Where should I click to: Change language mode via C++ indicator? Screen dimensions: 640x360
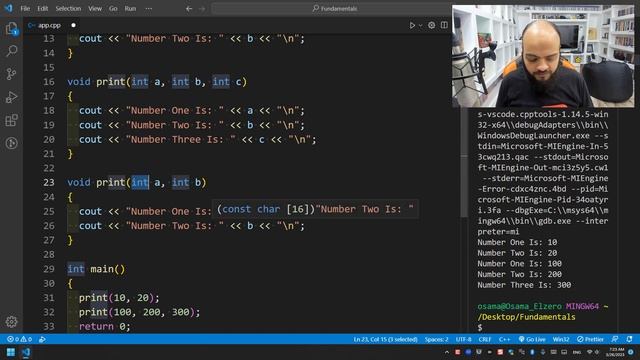click(504, 339)
